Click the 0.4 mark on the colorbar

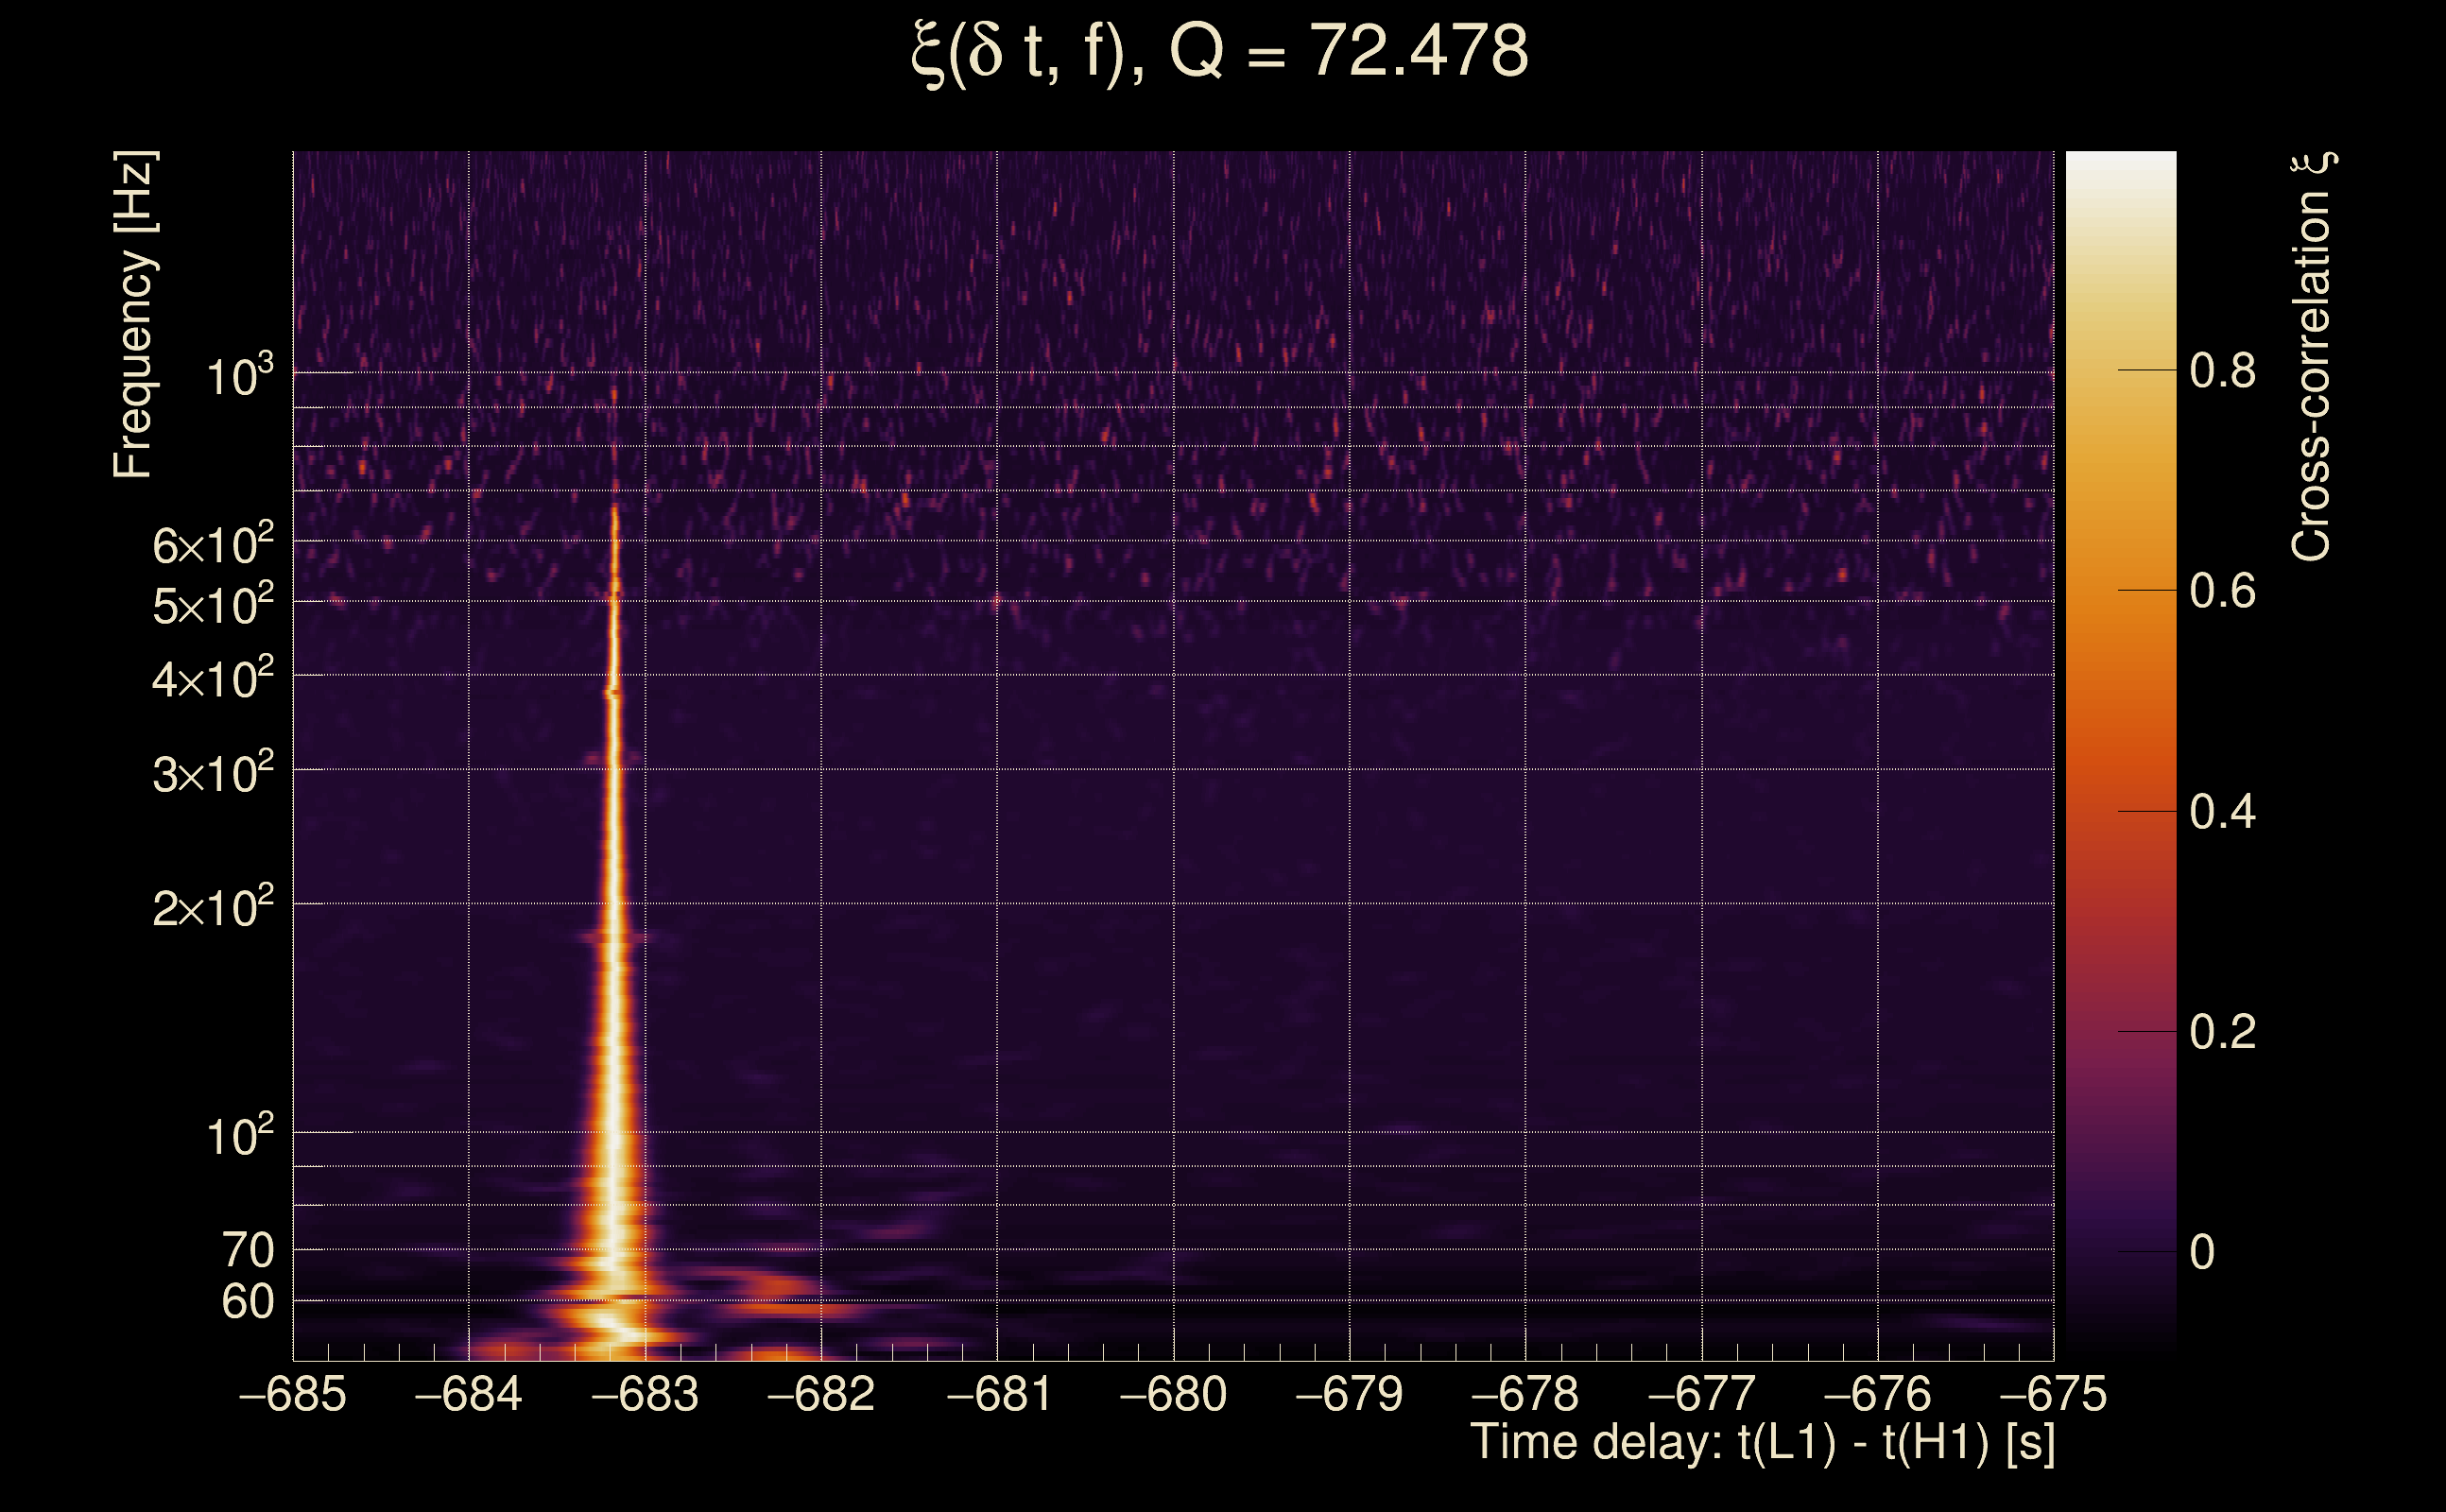(2222, 811)
